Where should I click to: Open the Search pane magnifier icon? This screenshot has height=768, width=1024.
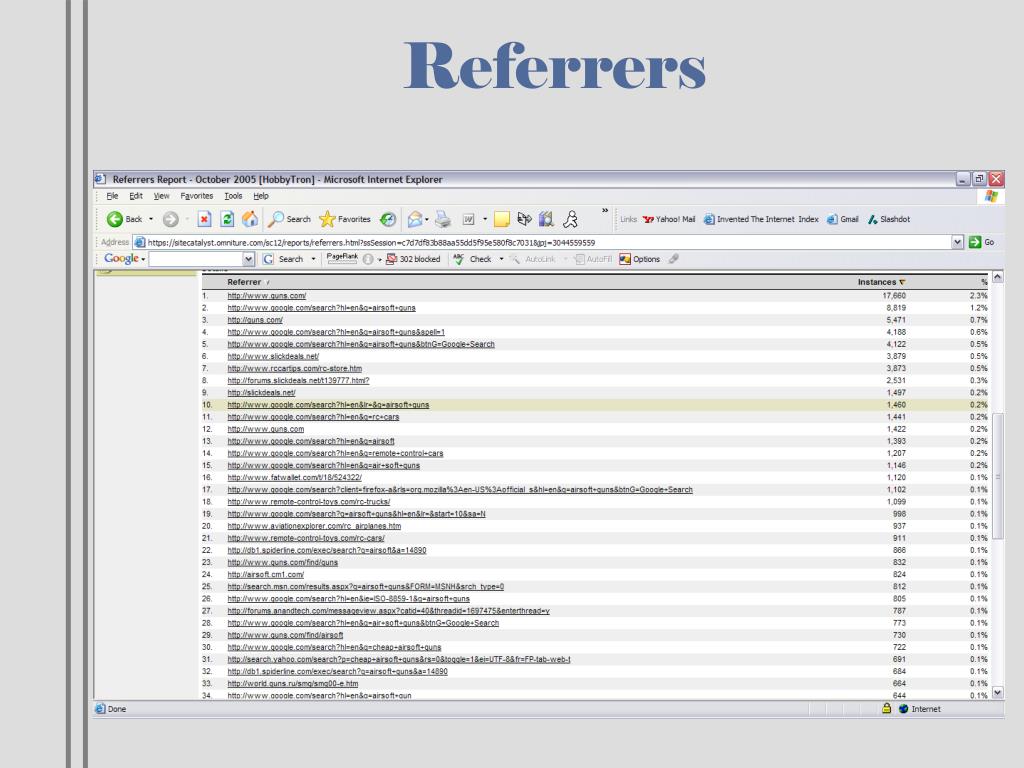click(276, 219)
